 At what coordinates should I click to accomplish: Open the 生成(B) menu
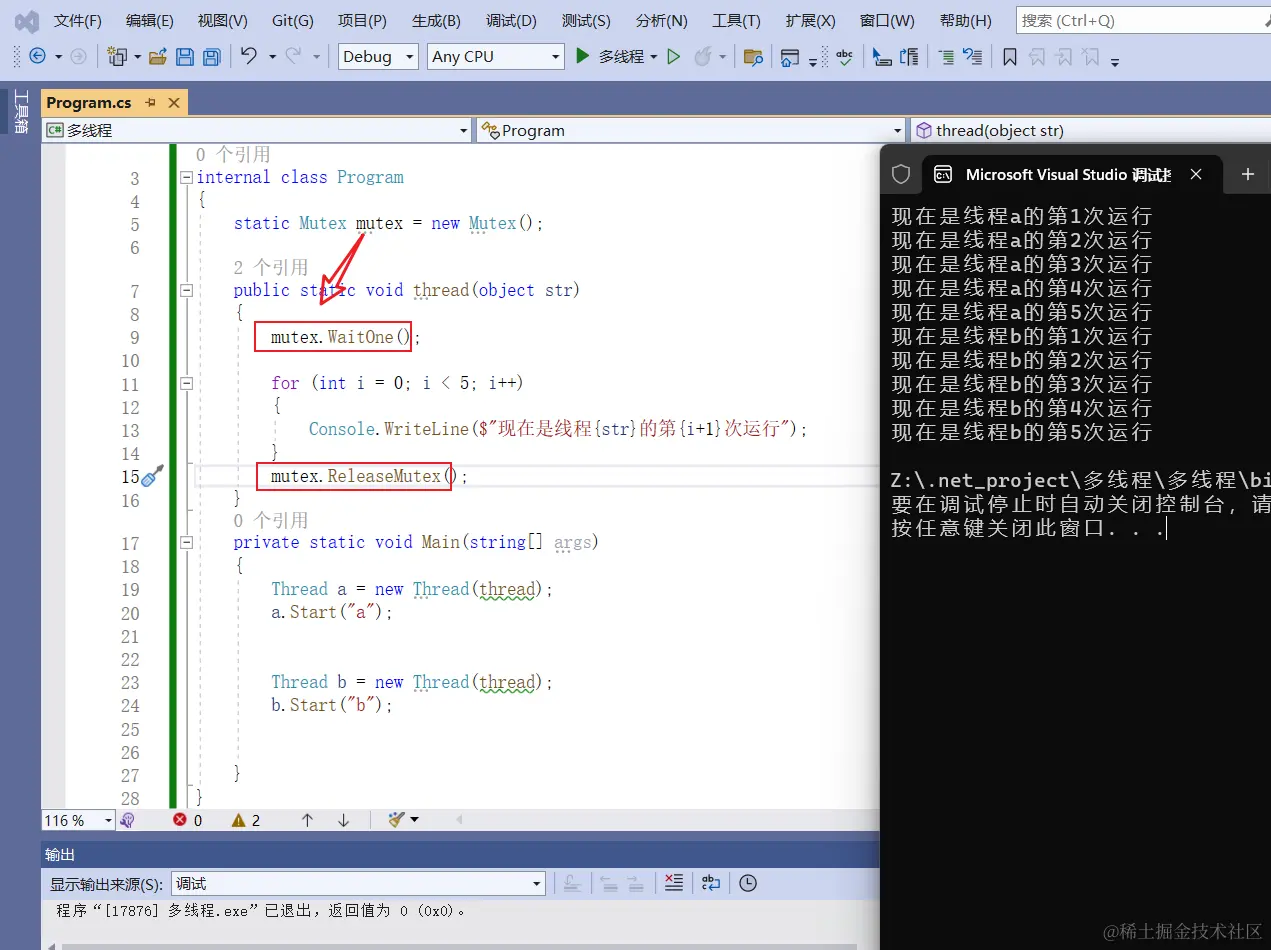pos(436,21)
